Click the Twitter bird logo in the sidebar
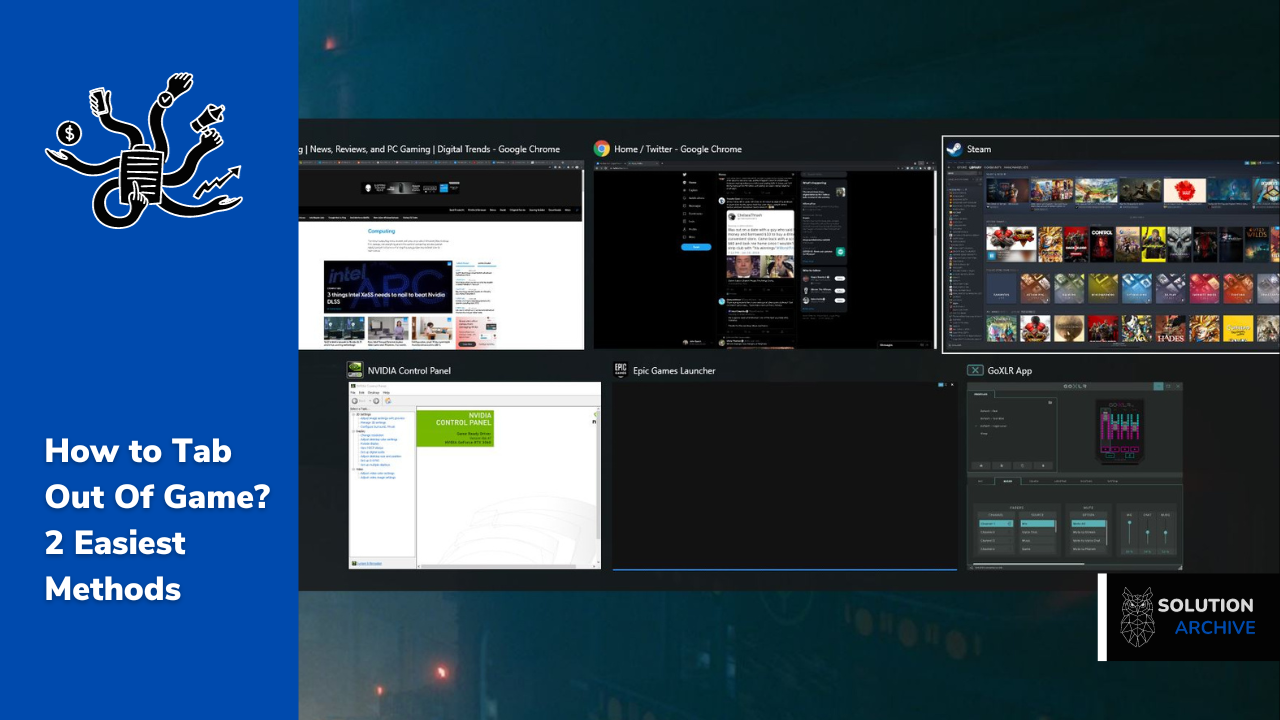1280x720 pixels. point(685,172)
